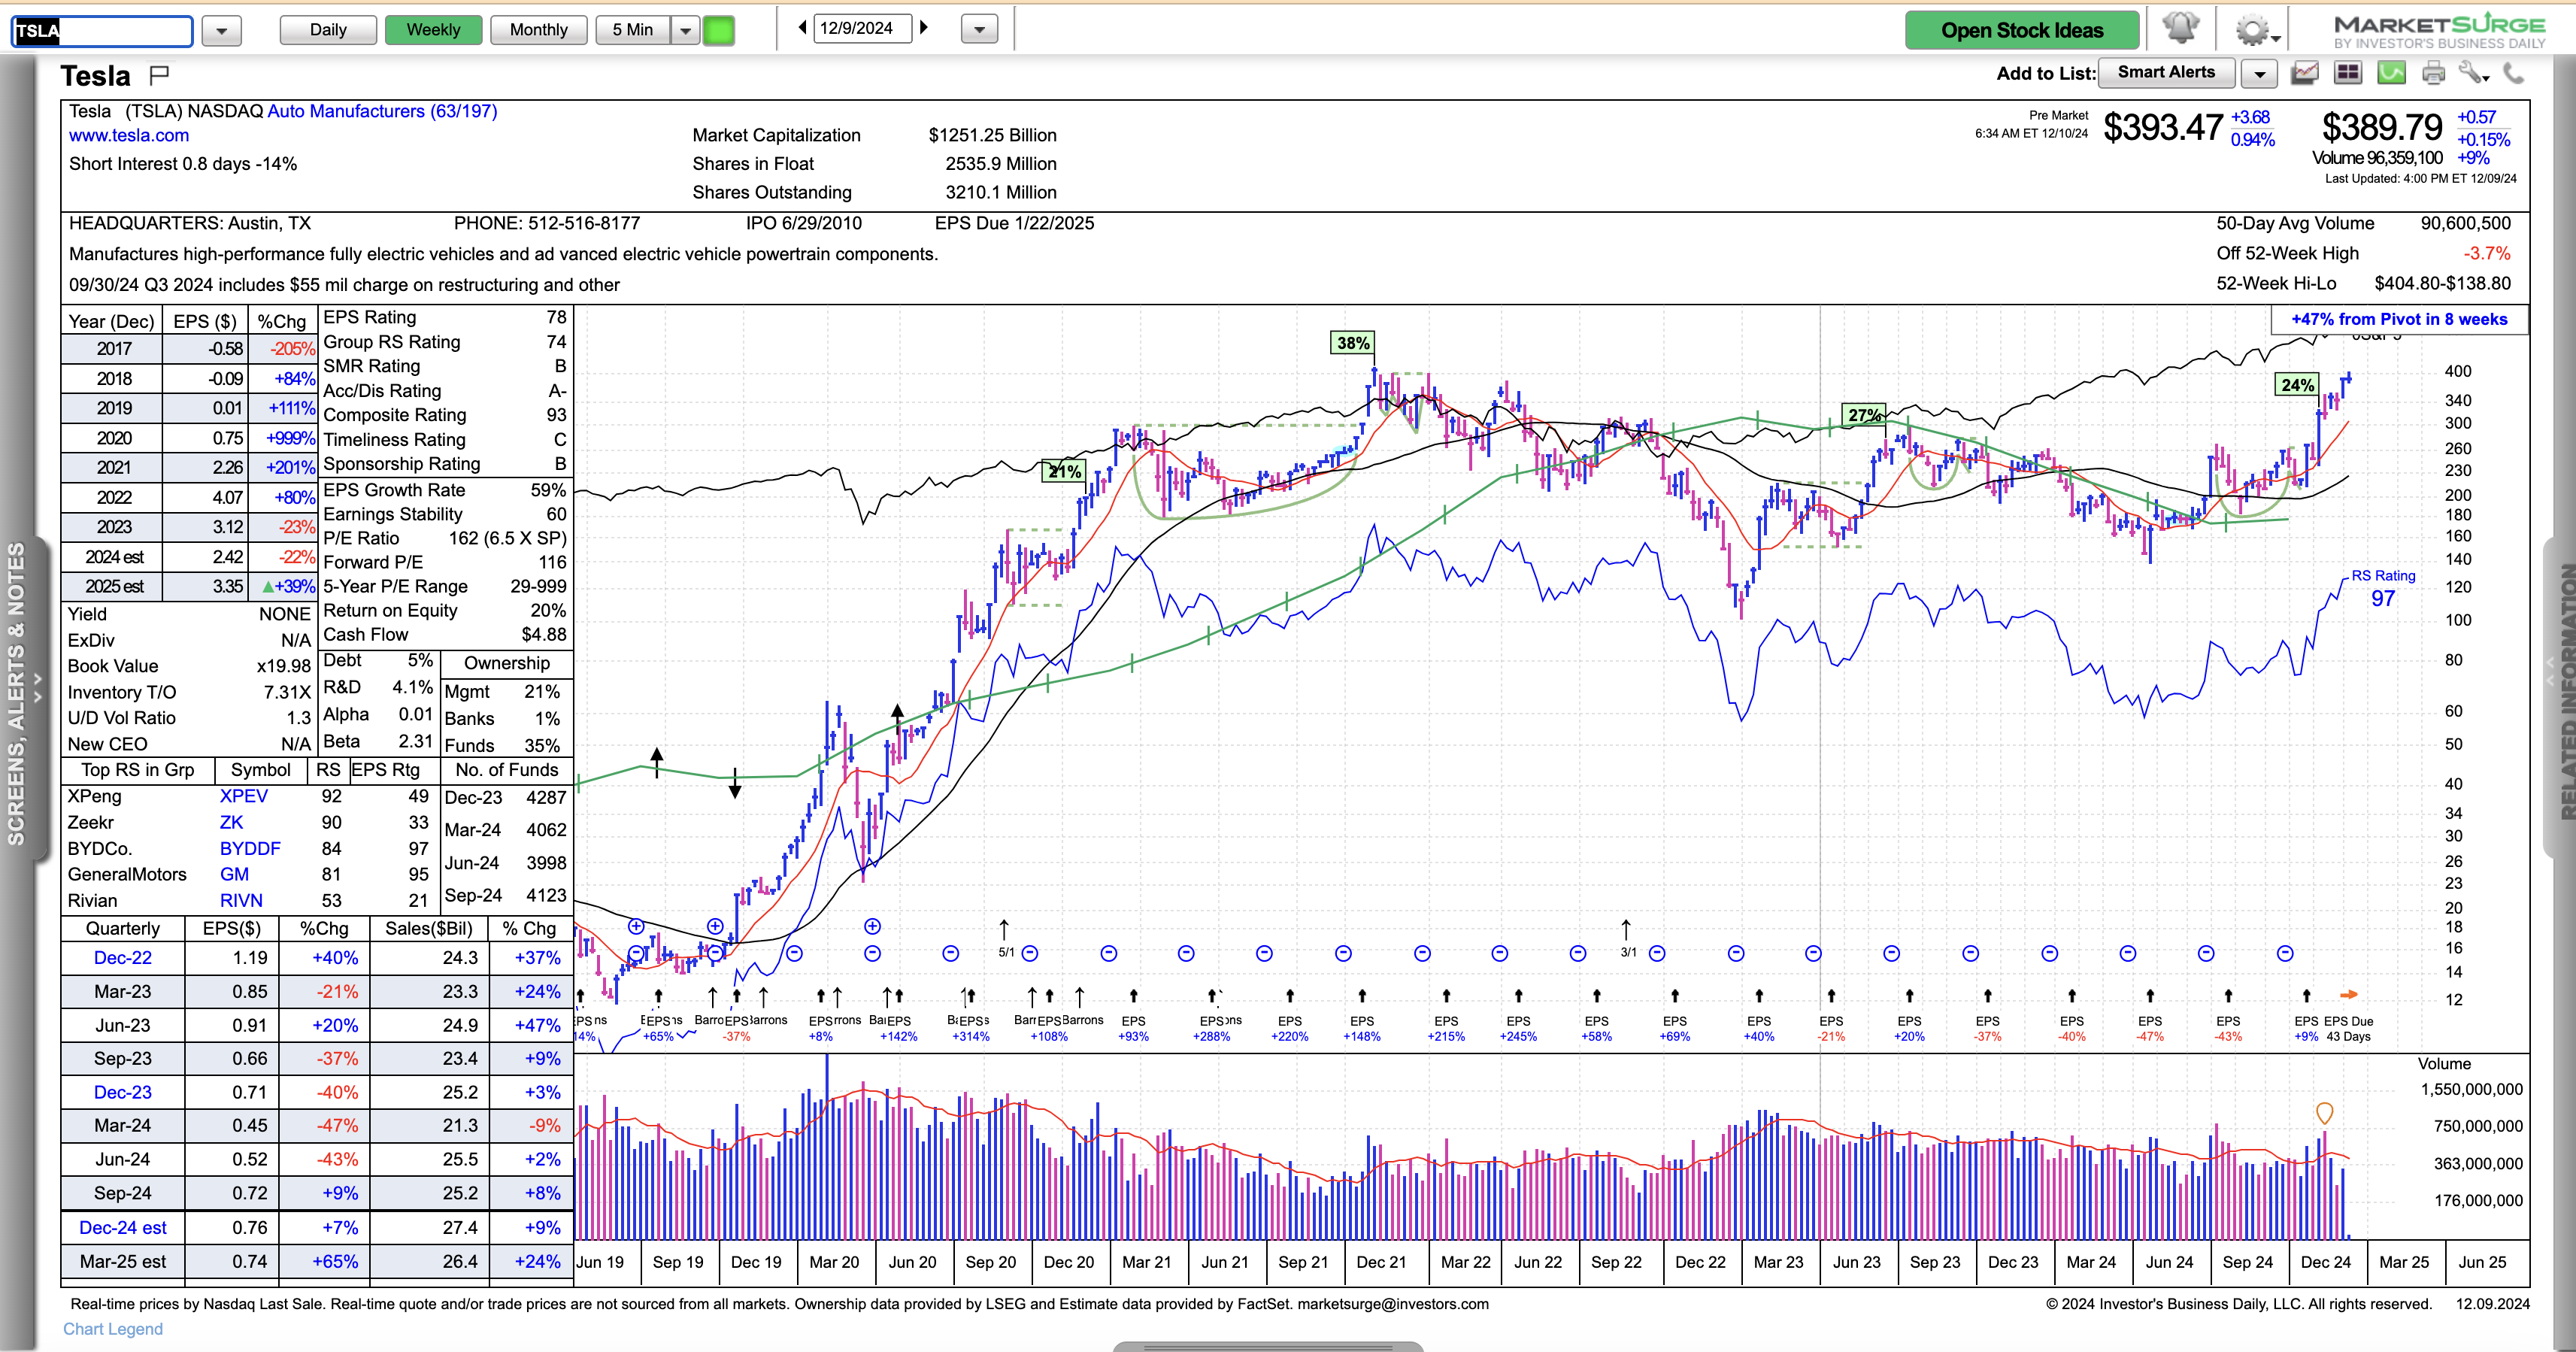This screenshot has width=2576, height=1352.
Task: Open the four-panel grid view icon
Action: (x=2348, y=73)
